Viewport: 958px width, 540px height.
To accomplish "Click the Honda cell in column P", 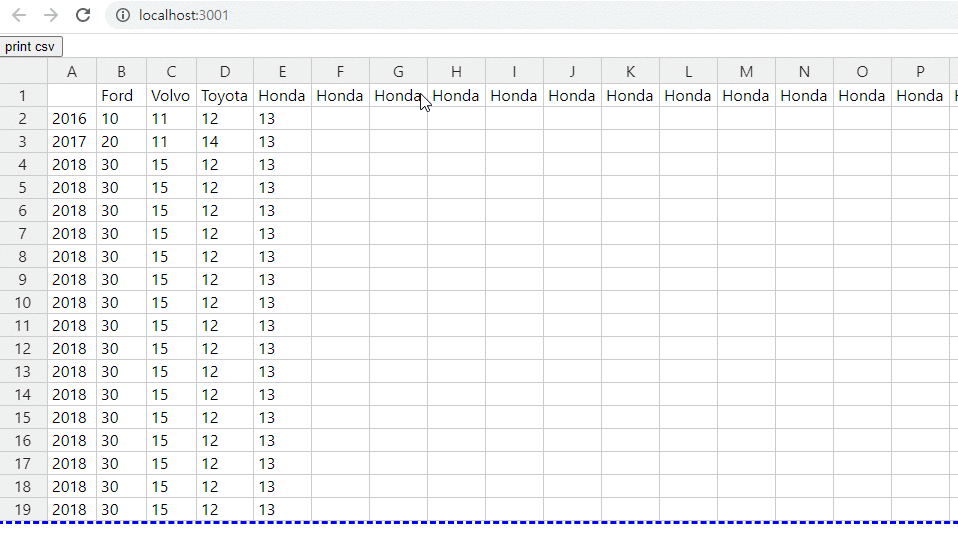I will [x=921, y=96].
